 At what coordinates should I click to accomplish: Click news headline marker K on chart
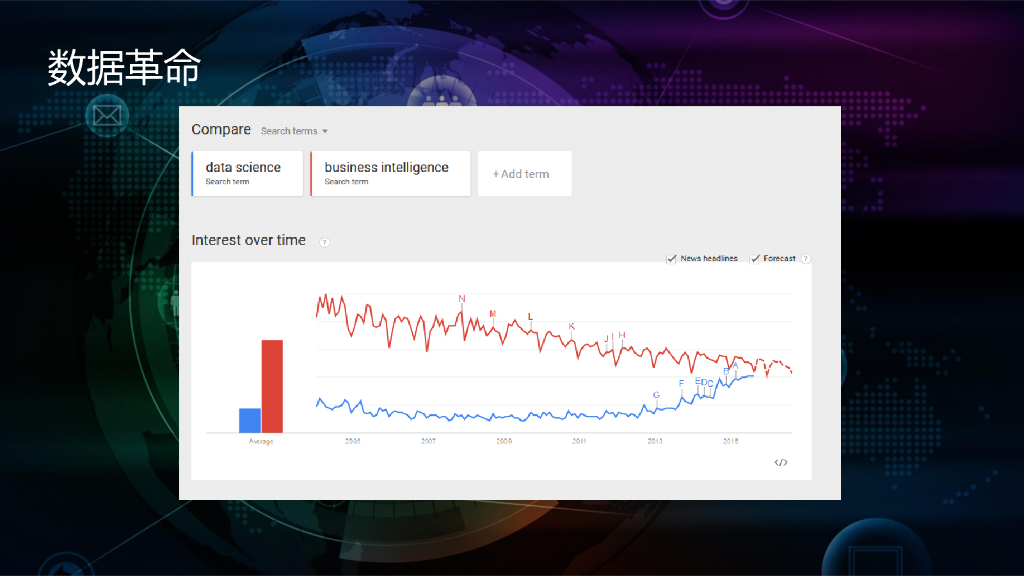tap(572, 326)
